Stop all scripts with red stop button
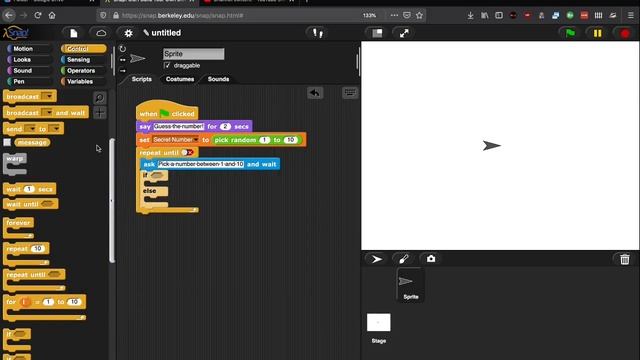This screenshot has height=360, width=640. [625, 33]
